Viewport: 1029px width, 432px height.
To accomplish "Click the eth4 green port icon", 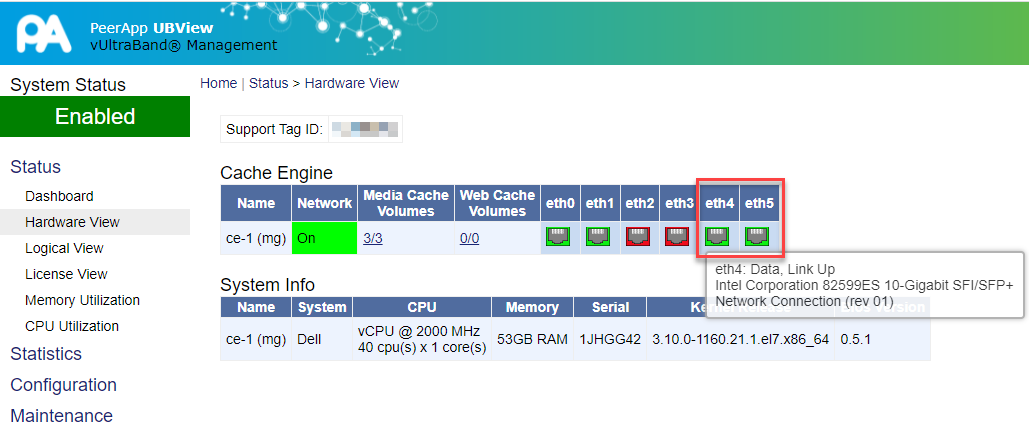I will [x=717, y=238].
